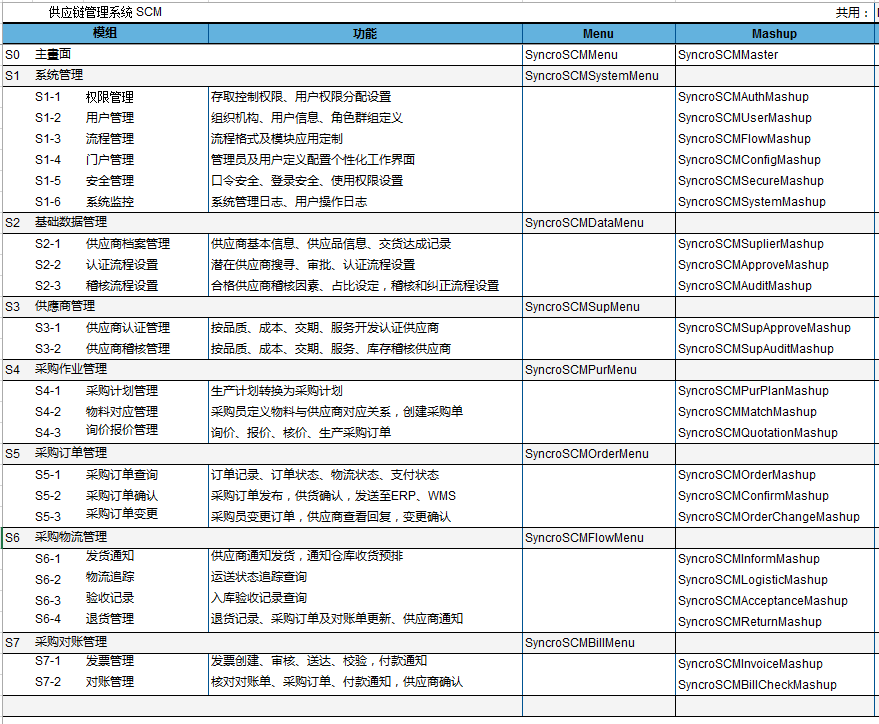Select the "流程格式及模块应用定制" cell

coord(276,139)
